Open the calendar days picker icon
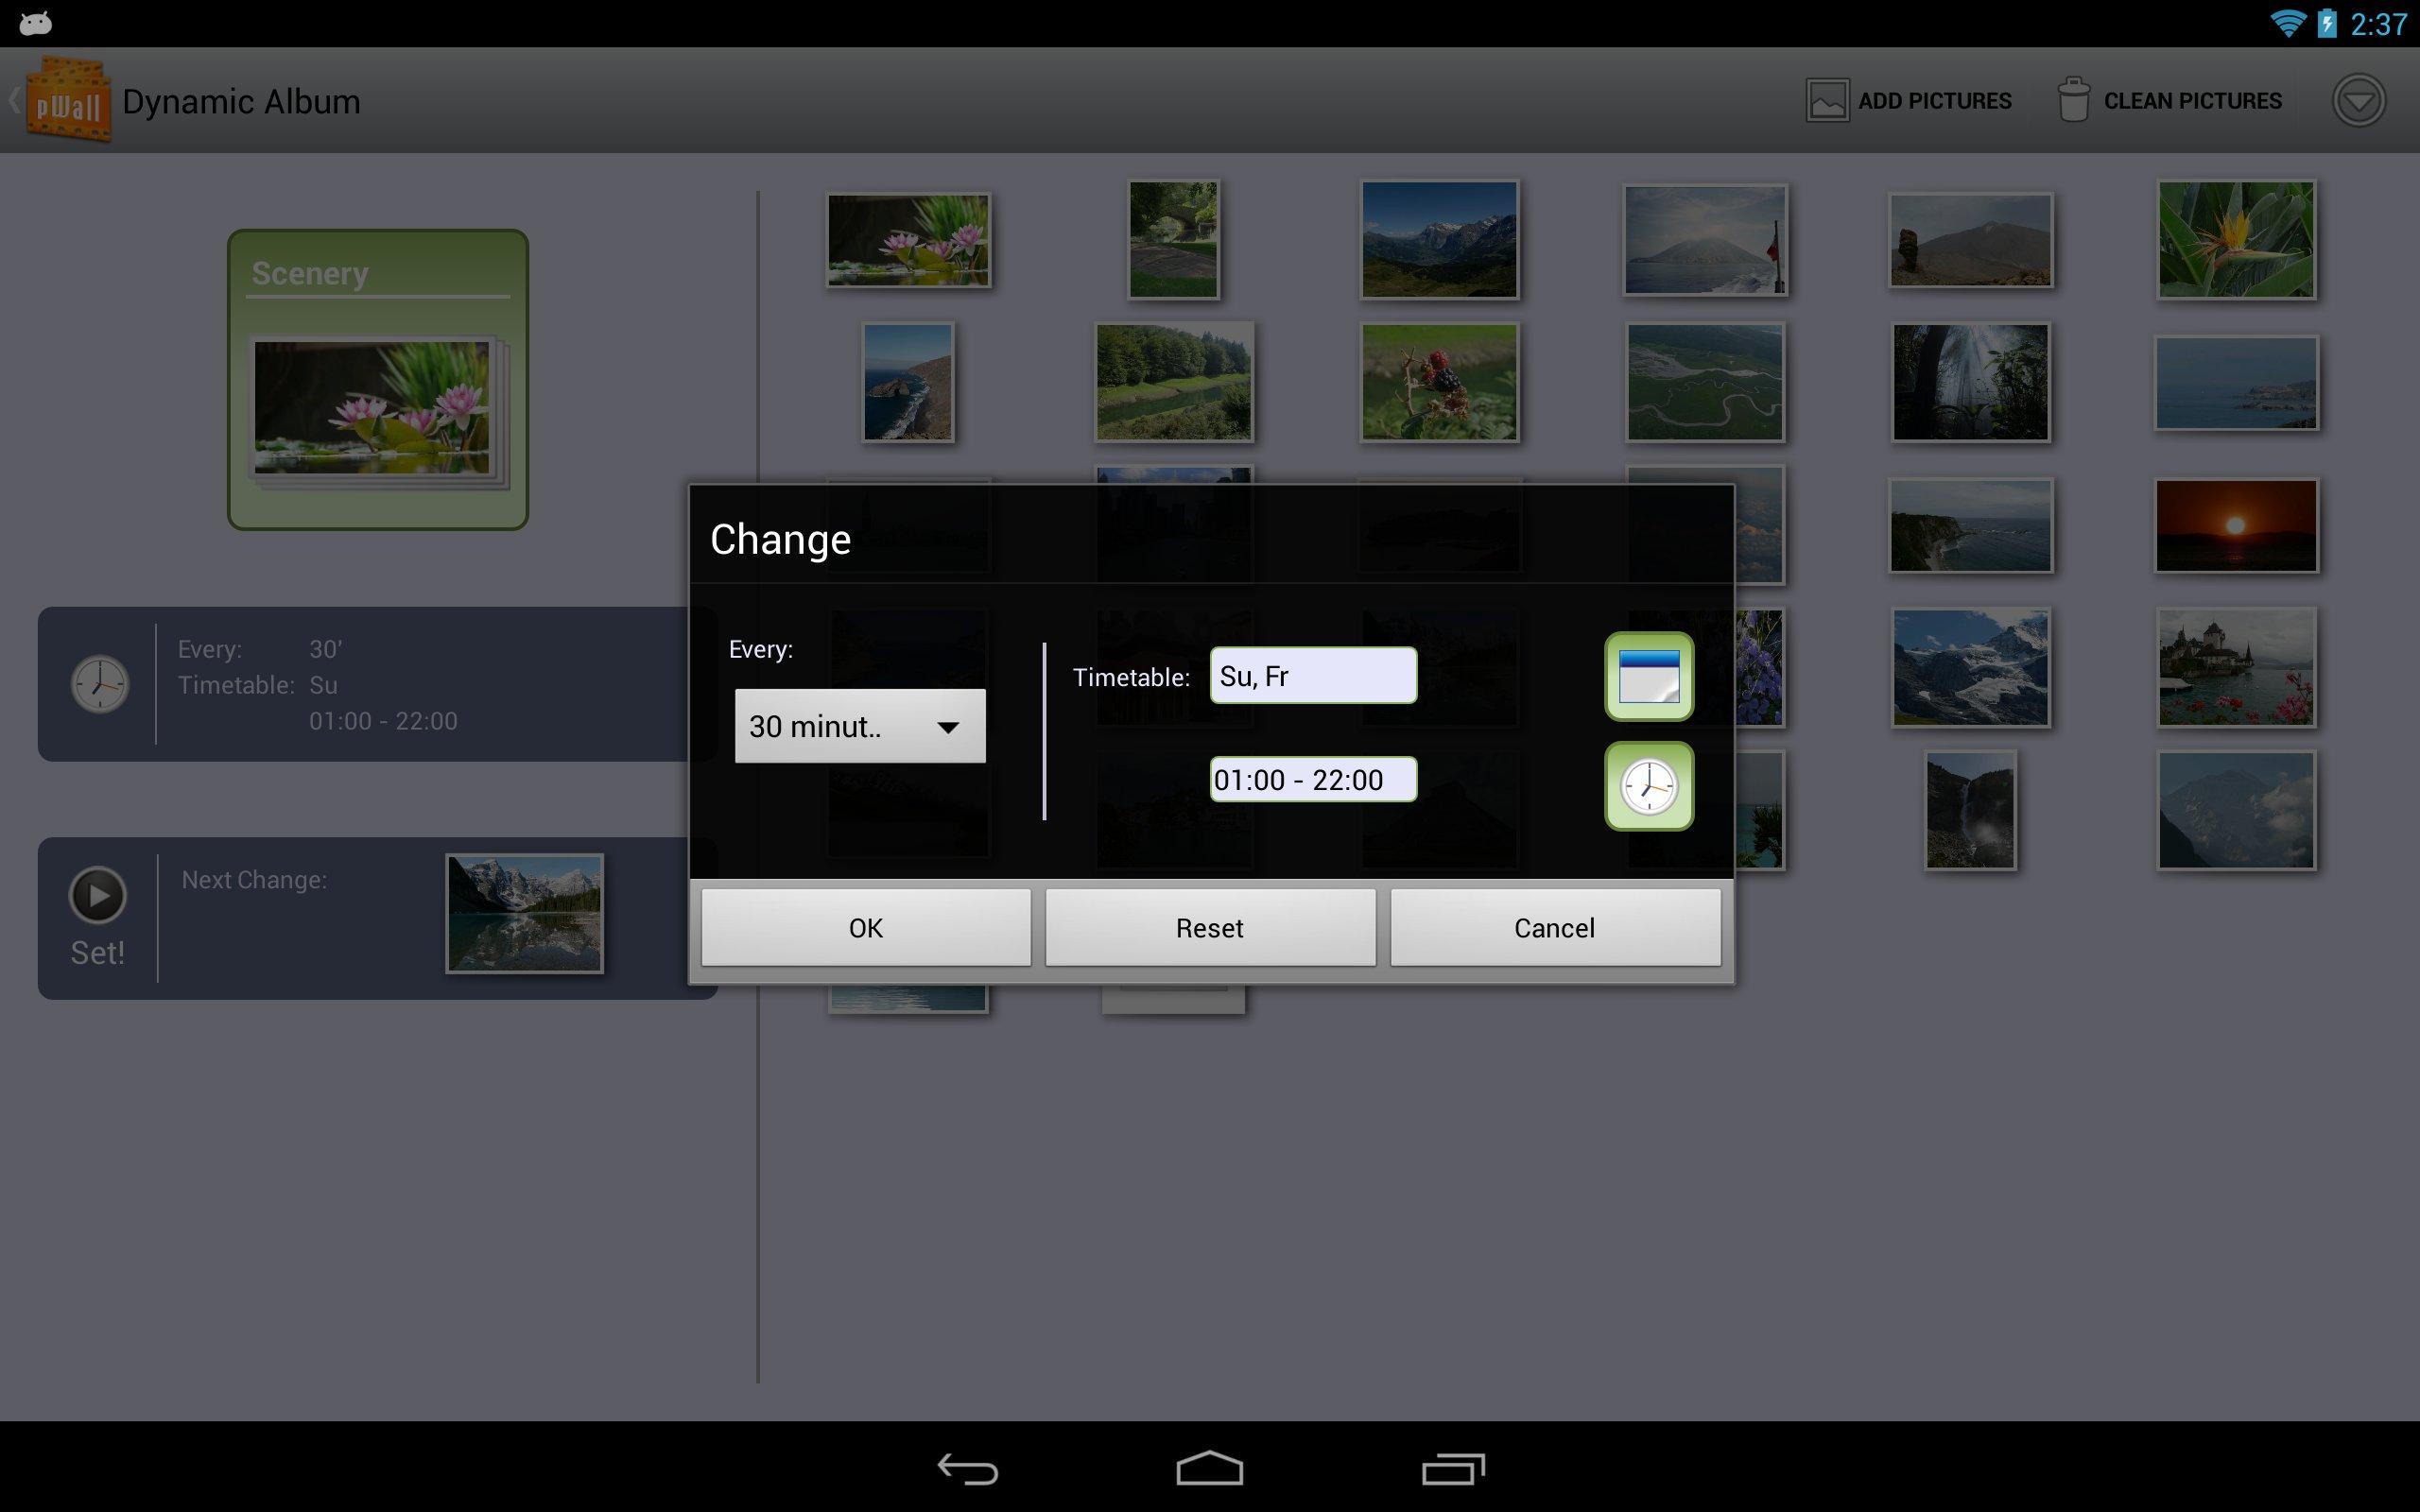This screenshot has height=1512, width=2420. click(1649, 676)
